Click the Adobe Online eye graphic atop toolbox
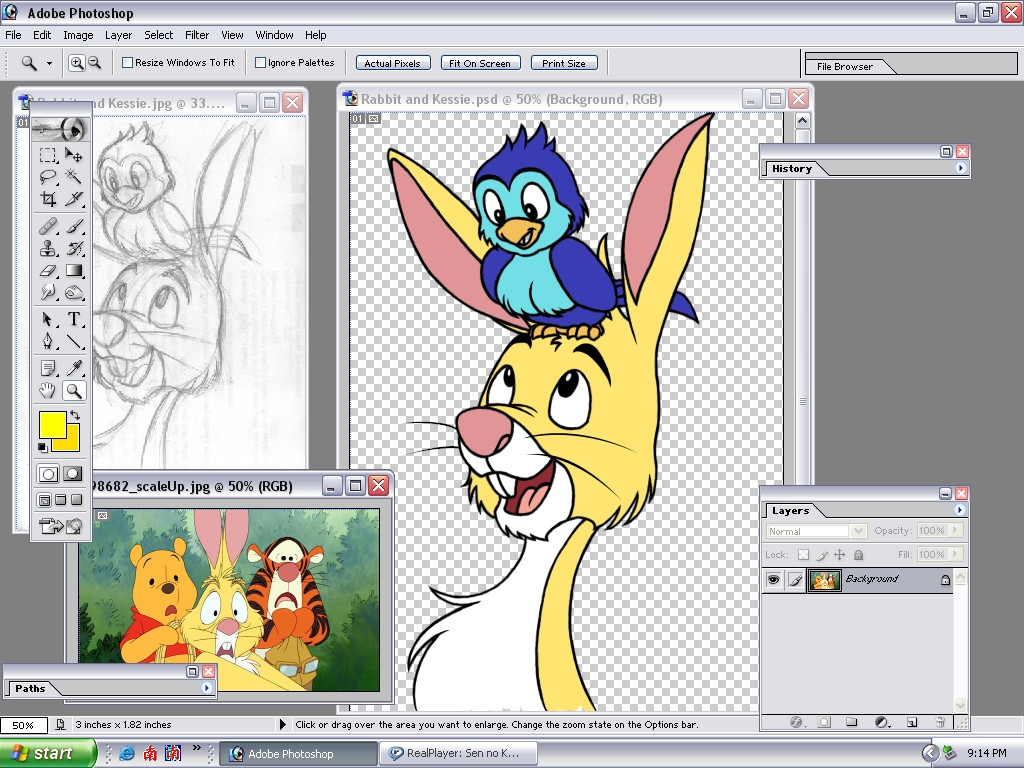This screenshot has height=768, width=1024. pyautogui.click(x=59, y=129)
